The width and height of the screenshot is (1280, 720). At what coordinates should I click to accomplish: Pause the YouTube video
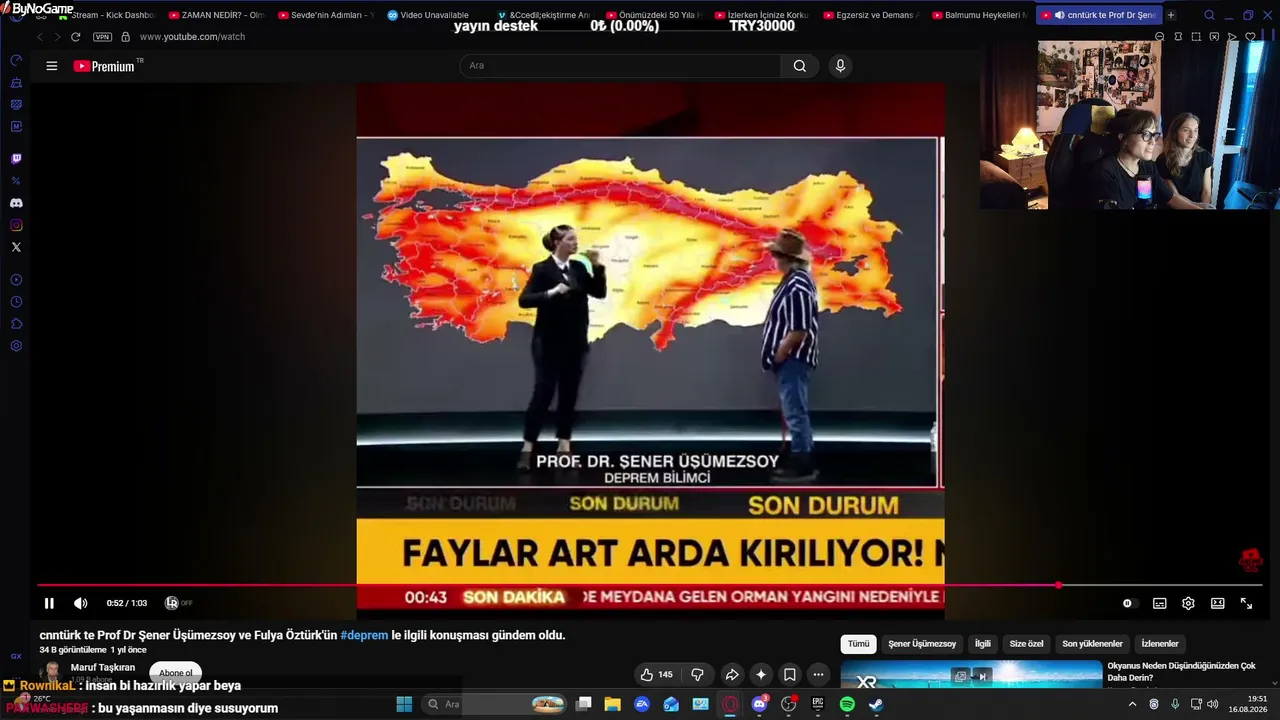[x=49, y=603]
